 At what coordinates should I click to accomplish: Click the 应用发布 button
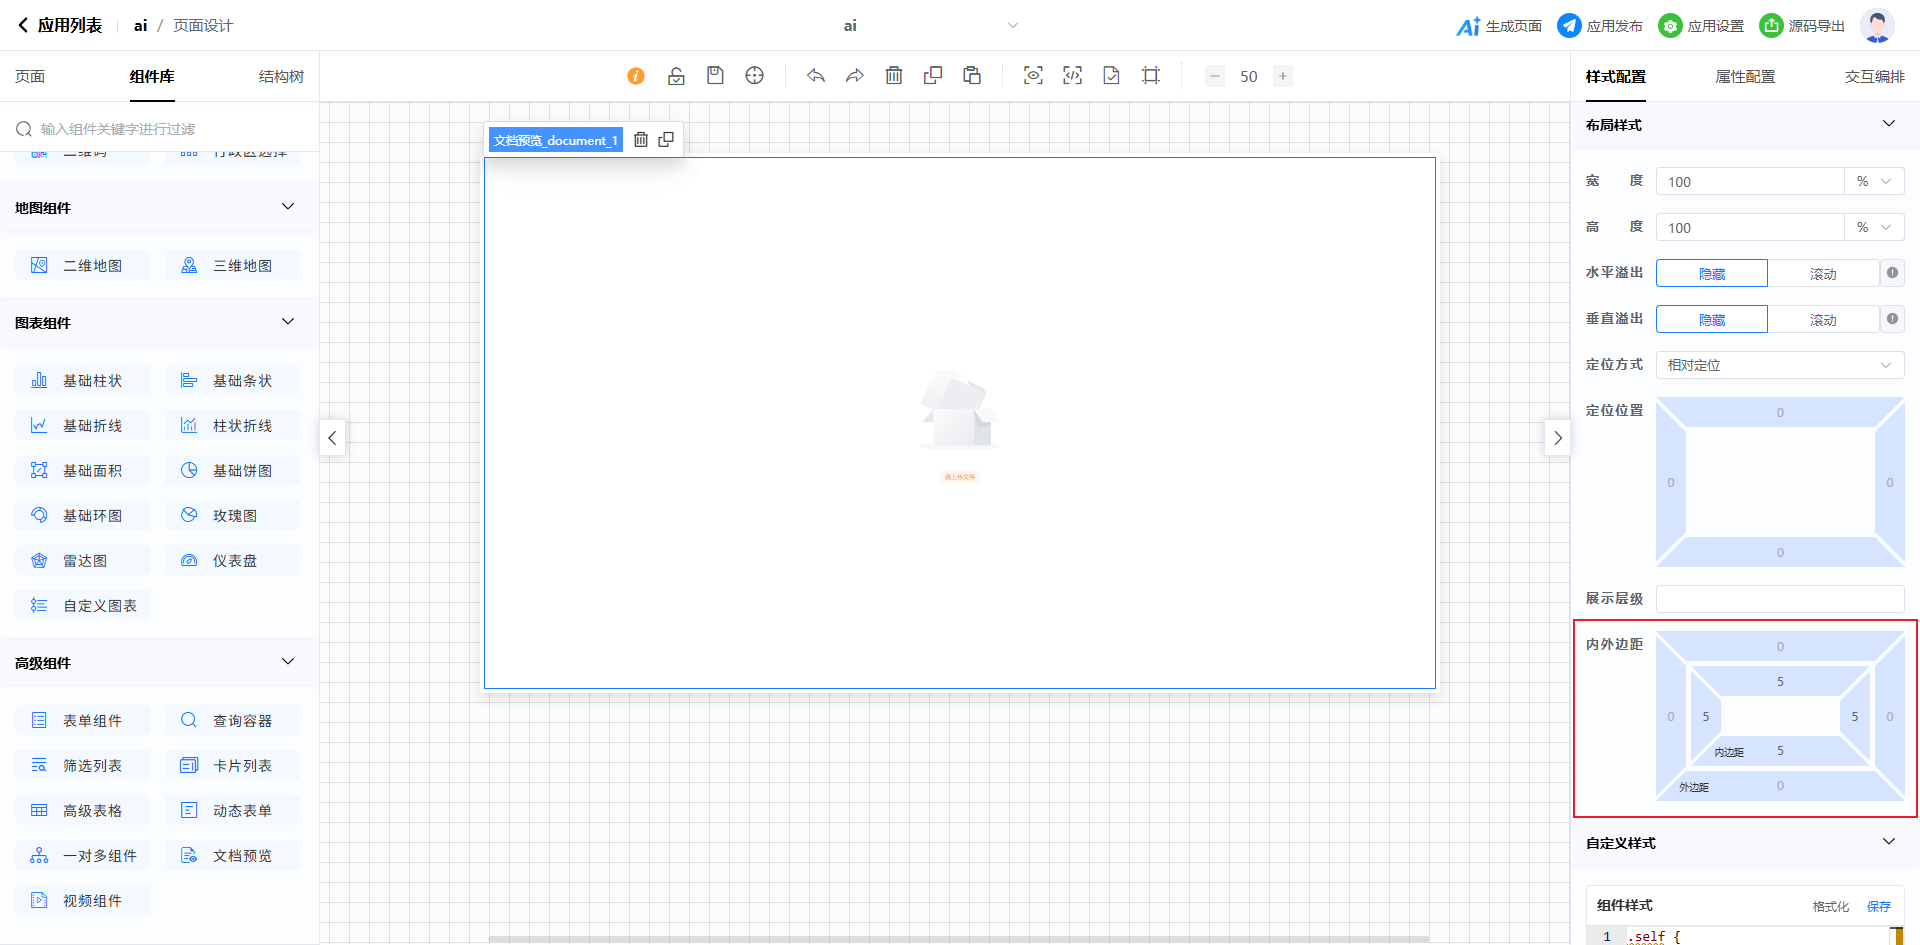click(1600, 26)
